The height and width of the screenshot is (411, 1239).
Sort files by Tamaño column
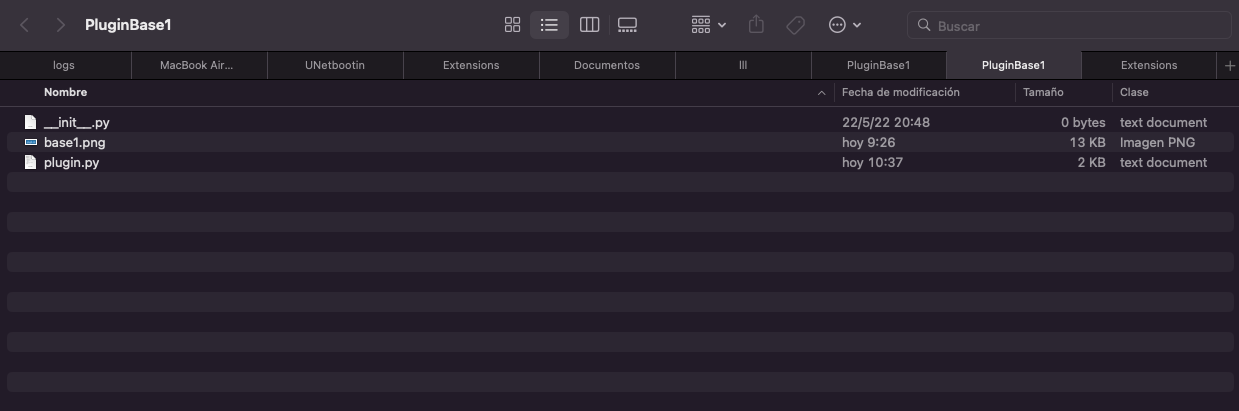(1043, 92)
